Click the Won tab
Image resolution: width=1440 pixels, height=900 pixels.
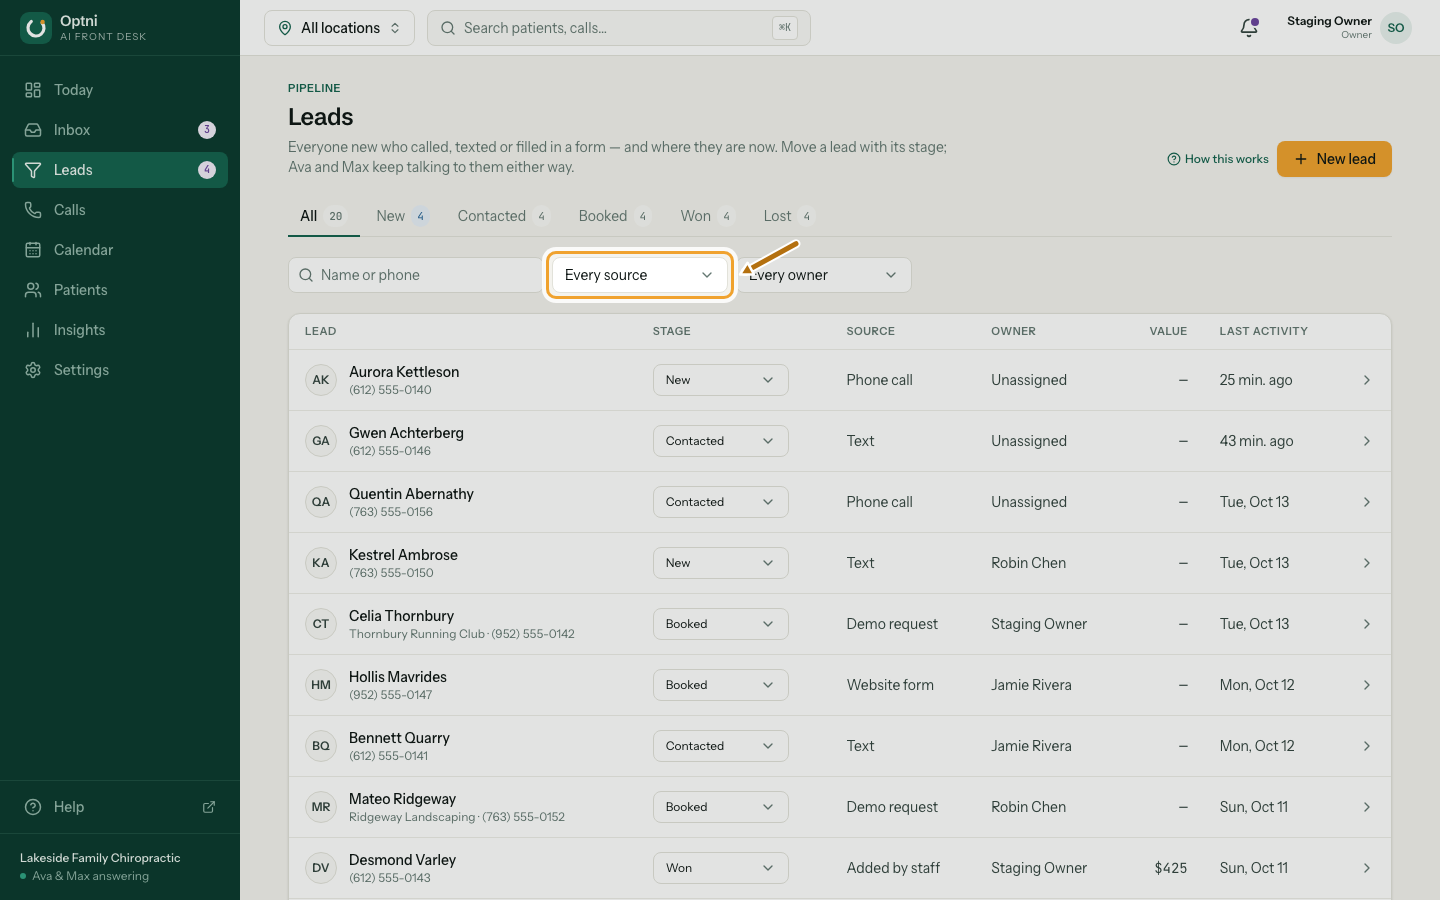click(707, 216)
